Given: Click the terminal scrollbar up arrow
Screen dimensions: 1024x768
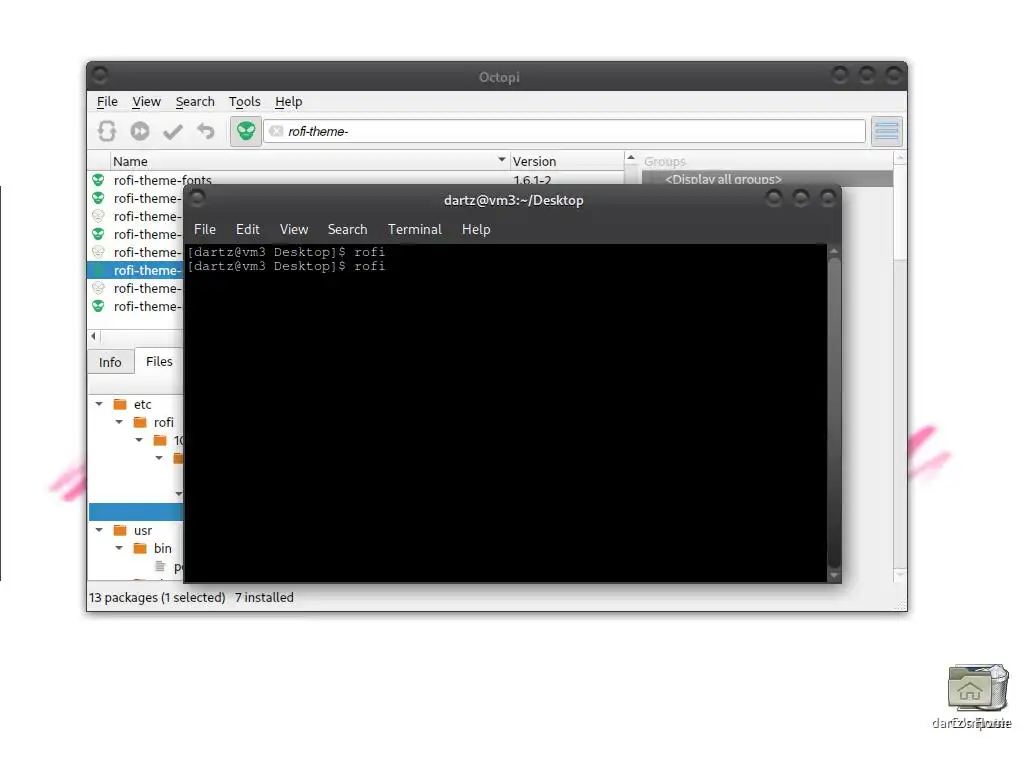Looking at the screenshot, I should 833,251.
